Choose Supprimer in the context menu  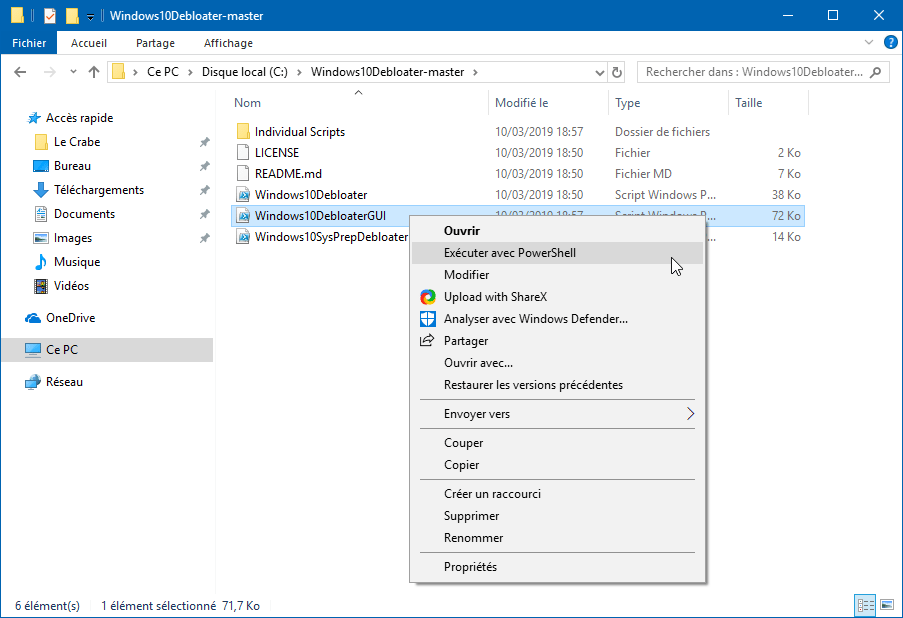(557, 515)
